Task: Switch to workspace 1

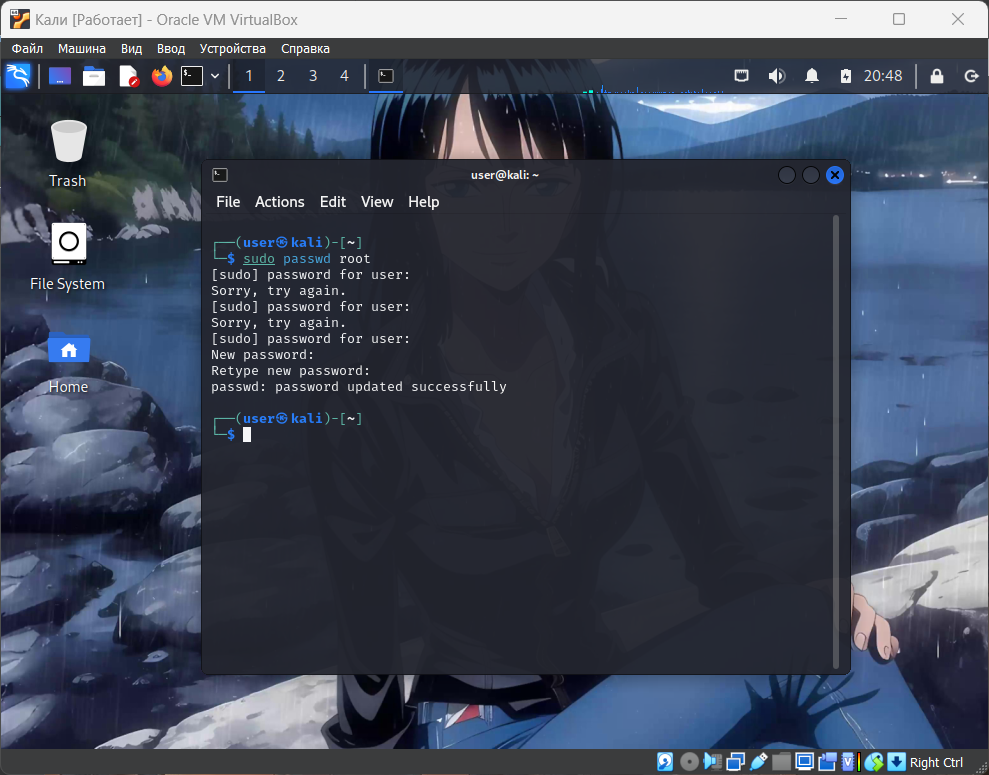Action: click(249, 76)
